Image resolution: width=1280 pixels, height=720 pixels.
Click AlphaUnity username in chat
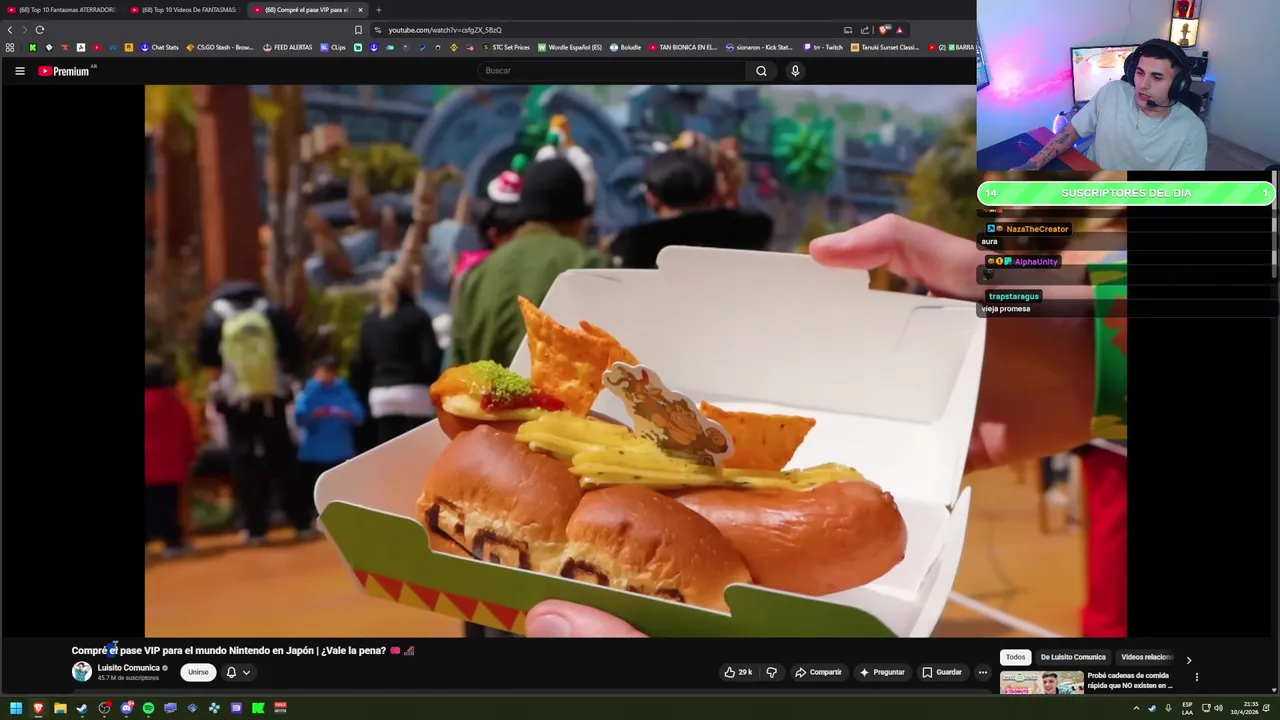coord(1035,262)
